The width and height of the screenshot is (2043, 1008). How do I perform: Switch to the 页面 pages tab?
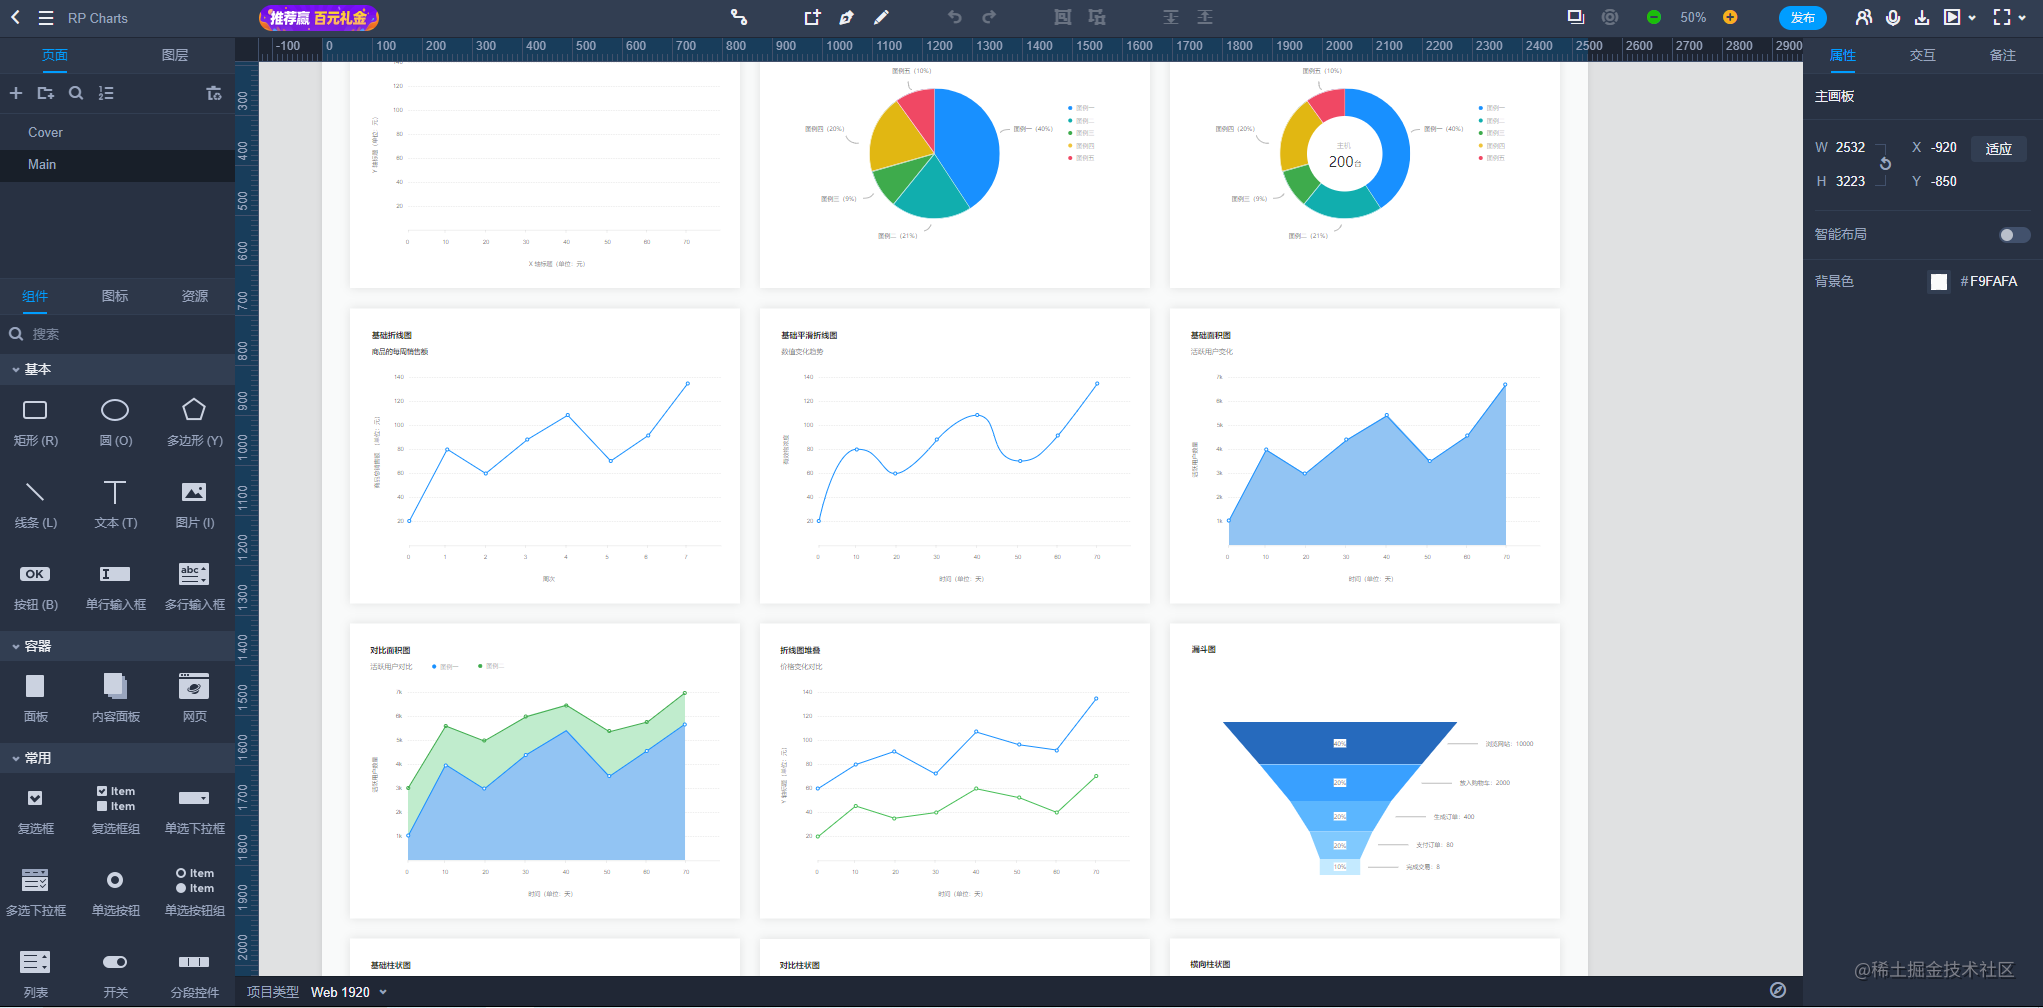pos(55,55)
